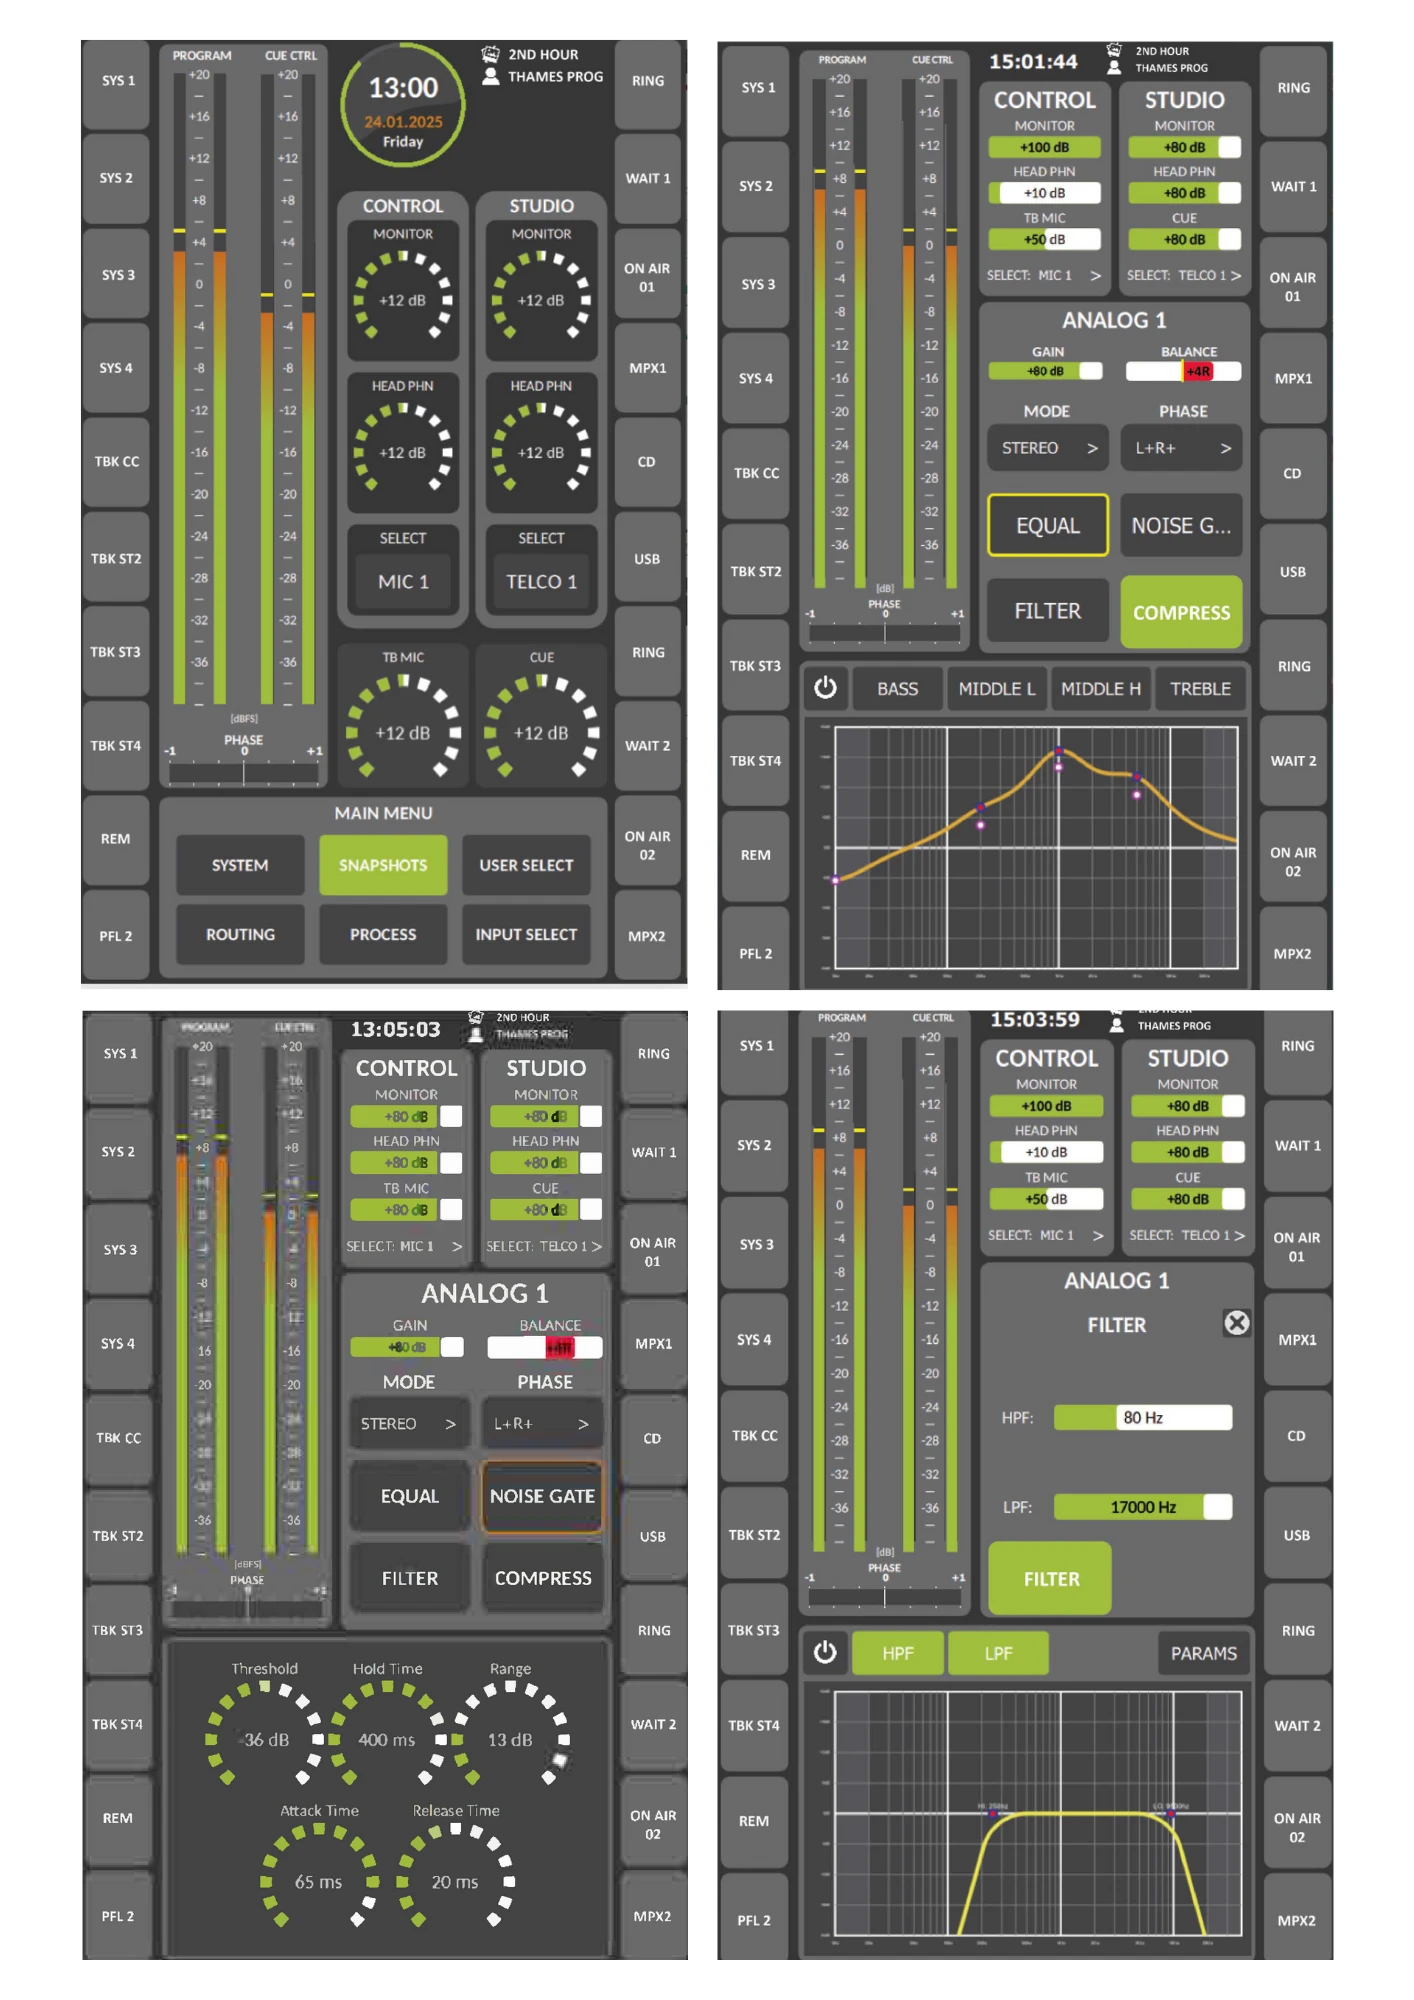Open the PROCESS menu button
The image size is (1414, 2000).
[x=383, y=934]
